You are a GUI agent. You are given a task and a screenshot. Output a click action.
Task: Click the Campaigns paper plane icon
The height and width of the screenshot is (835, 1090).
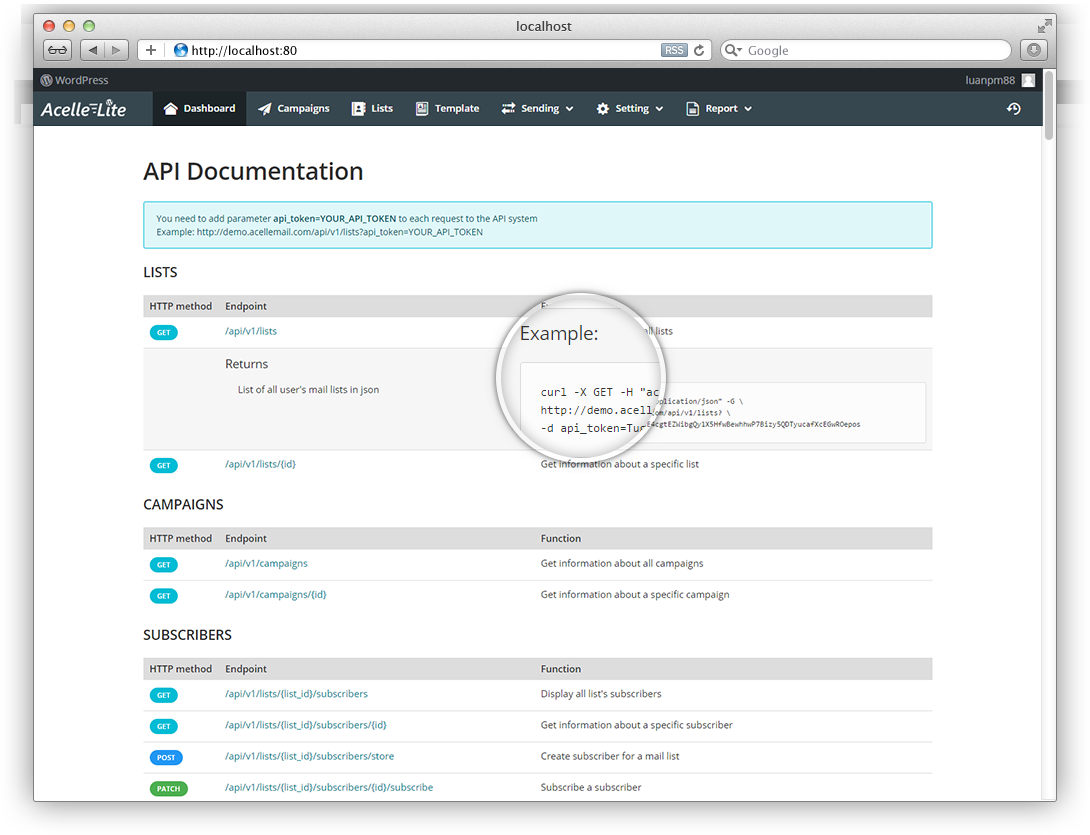(x=264, y=108)
